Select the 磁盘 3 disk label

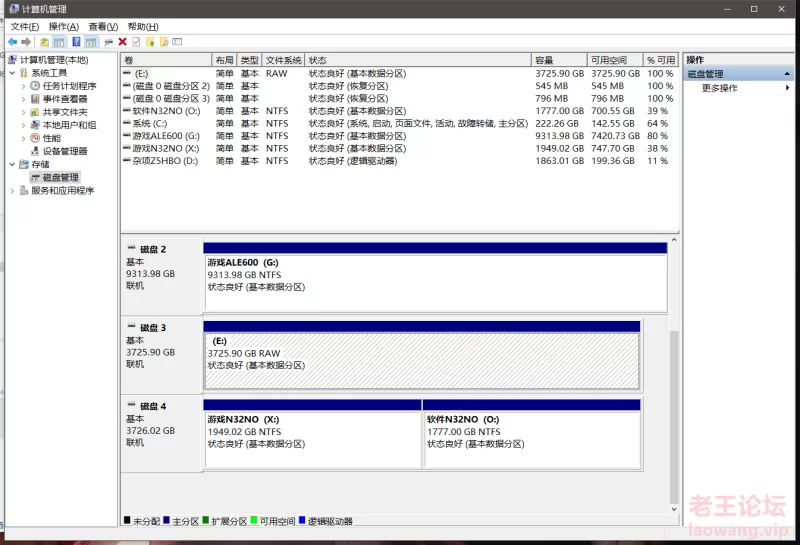pos(162,355)
